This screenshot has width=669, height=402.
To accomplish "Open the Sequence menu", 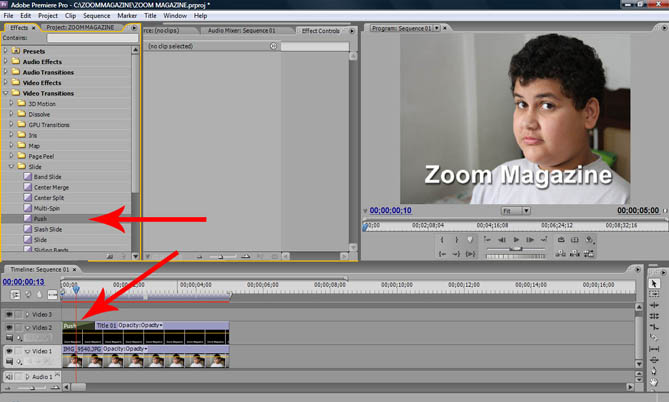I will tap(97, 17).
